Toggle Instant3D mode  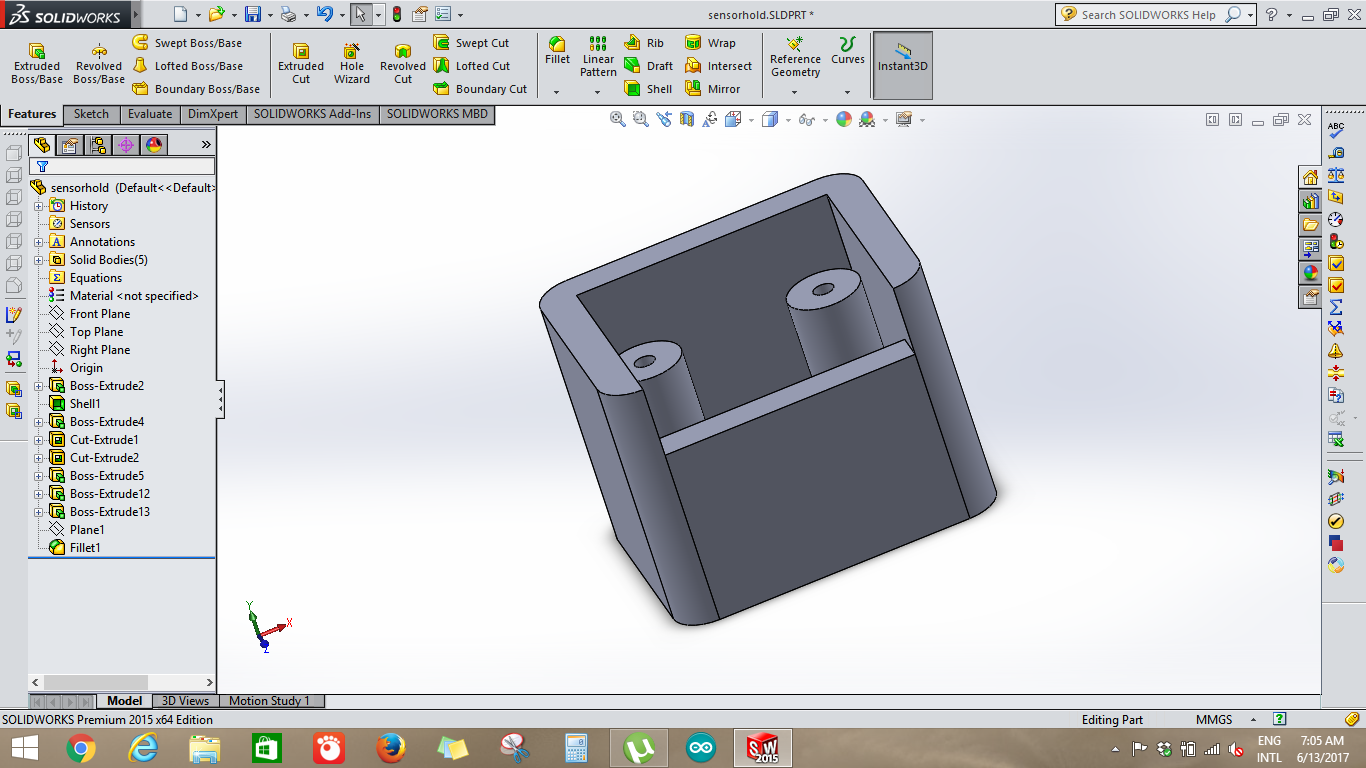coord(903,65)
